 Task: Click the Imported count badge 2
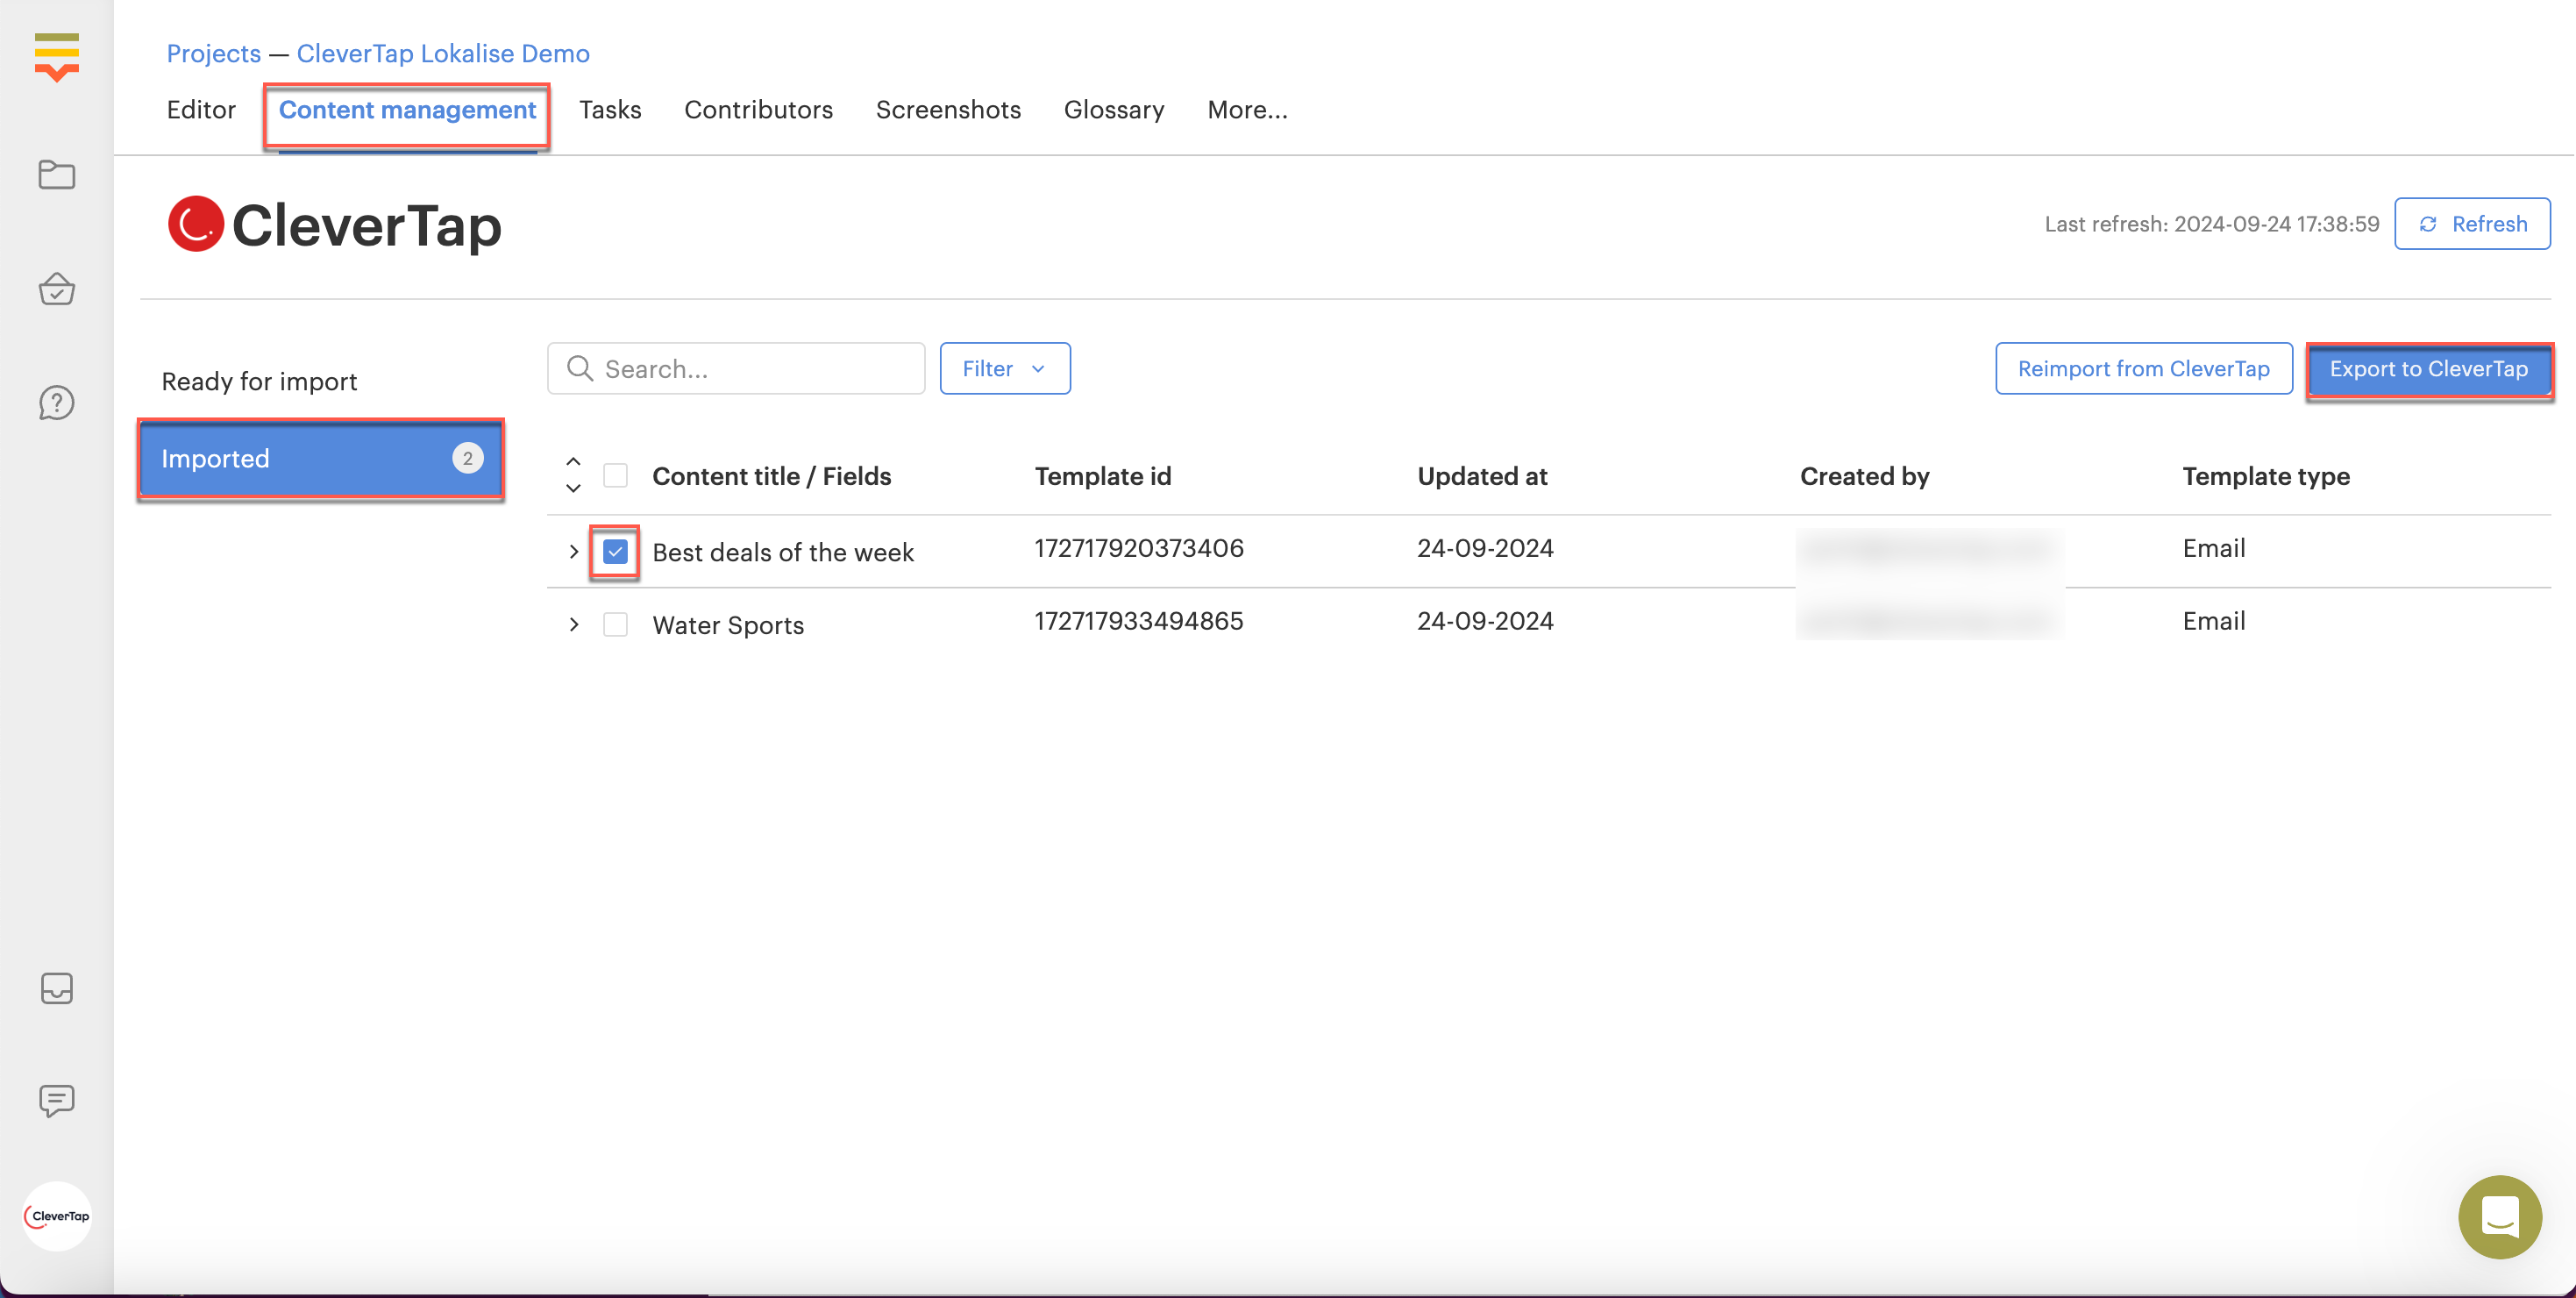click(467, 458)
